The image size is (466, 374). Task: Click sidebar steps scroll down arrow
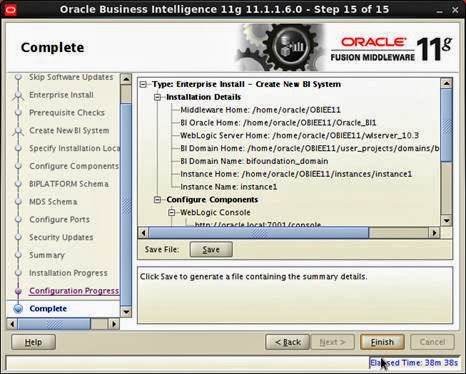(126, 312)
